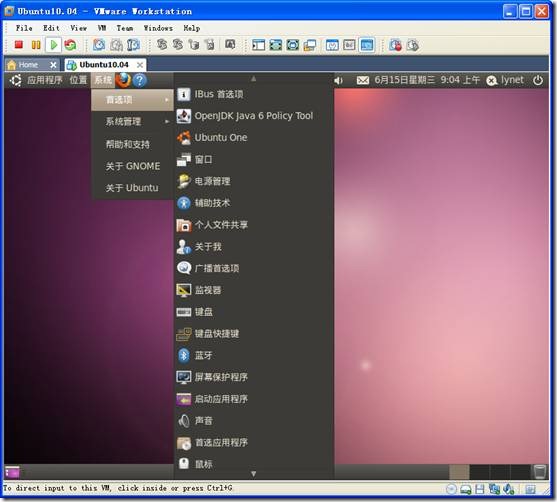Click the volume speaker icon in panel
This screenshot has width=557, height=502.
coord(339,81)
